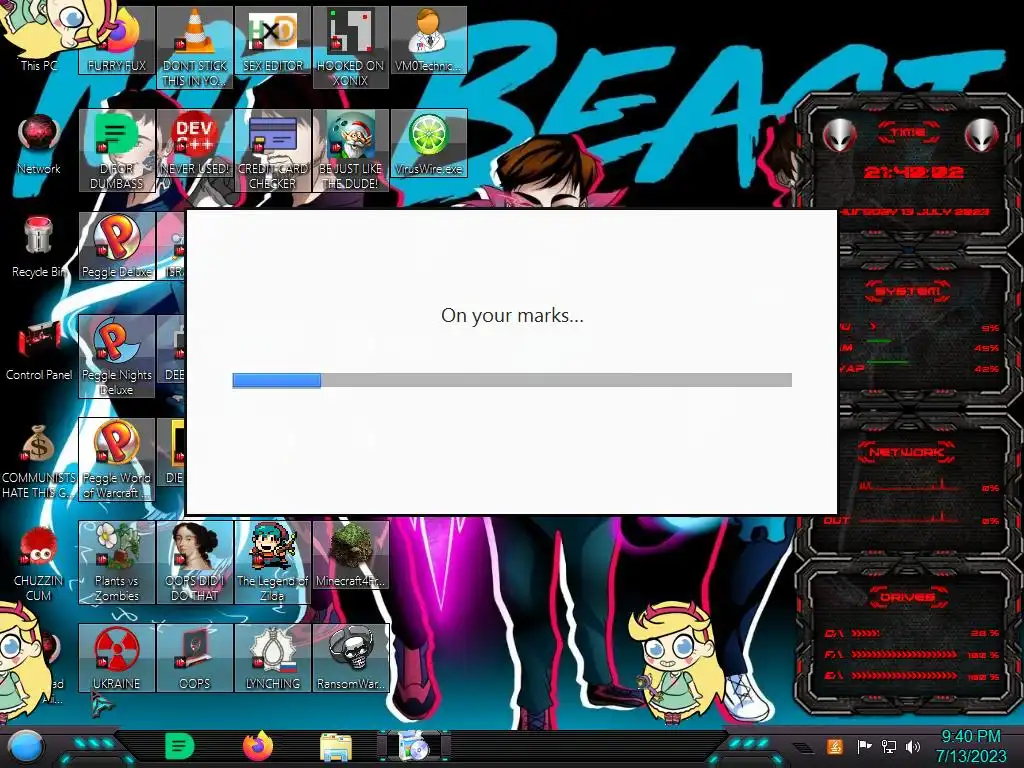1024x768 pixels.
Task: Select the Peggle World of Warcraft shortcut
Action: tap(117, 460)
